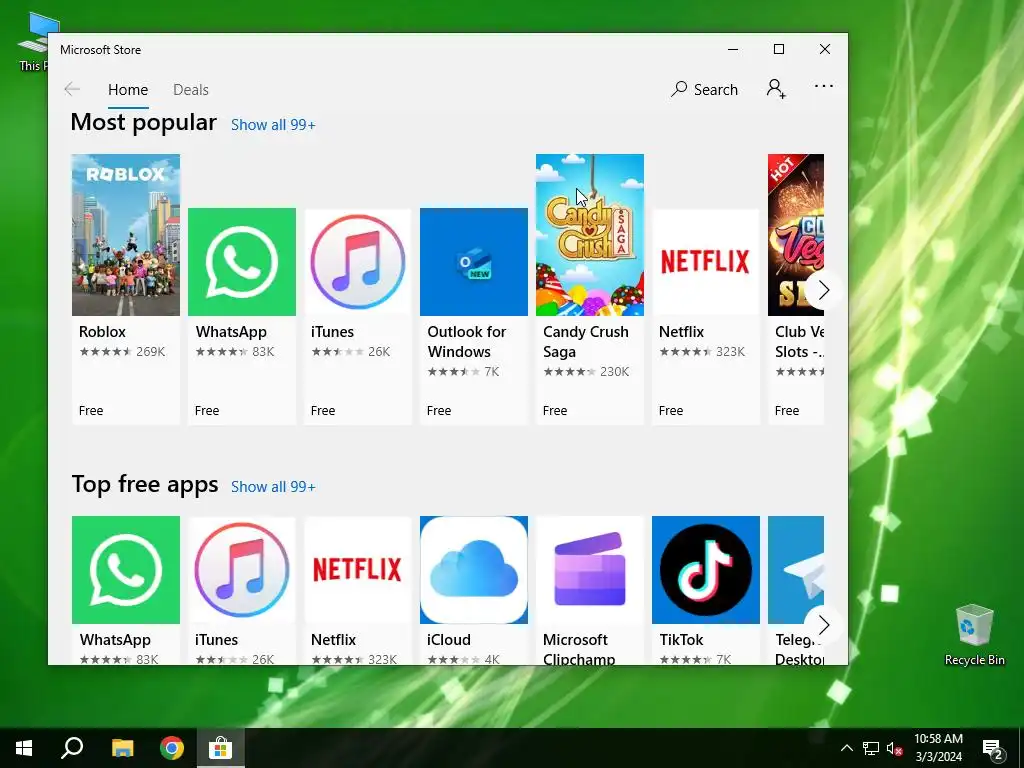
Task: Open the See more ellipsis menu
Action: pyautogui.click(x=824, y=86)
